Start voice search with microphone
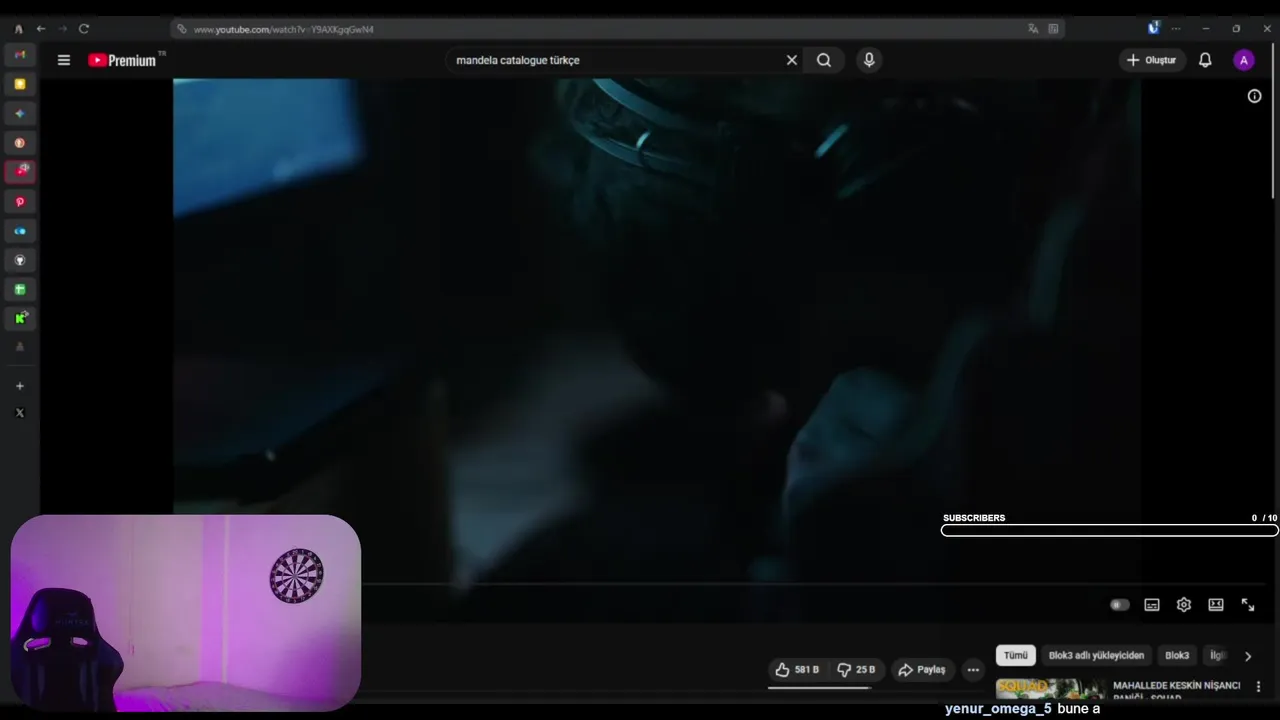Image resolution: width=1280 pixels, height=720 pixels. tap(869, 60)
